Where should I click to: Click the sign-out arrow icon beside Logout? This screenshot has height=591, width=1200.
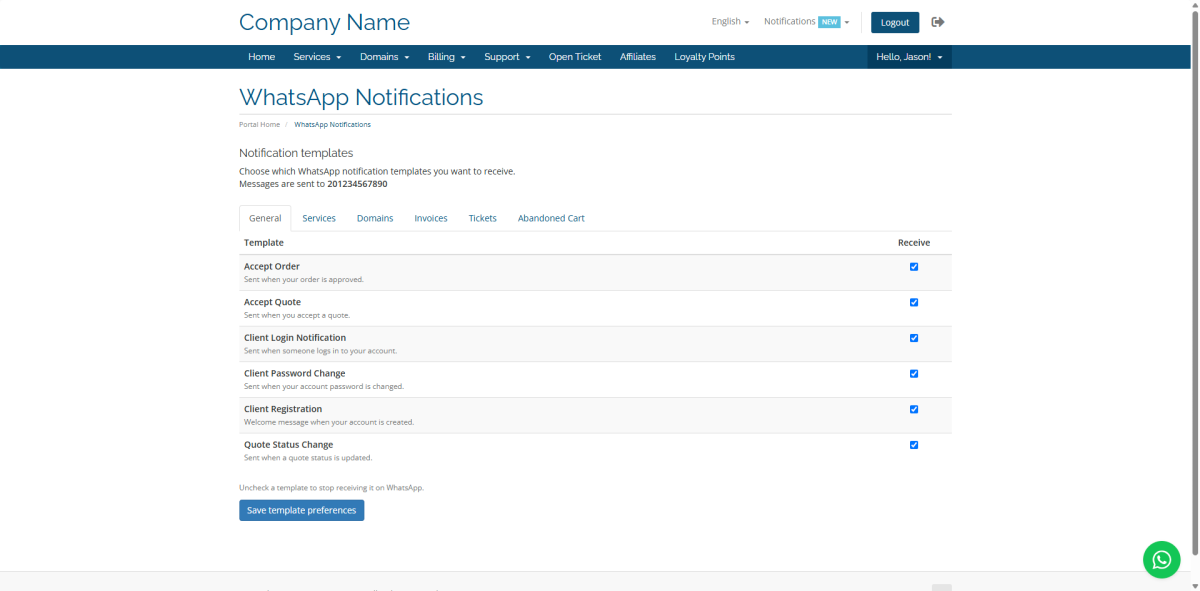click(938, 22)
